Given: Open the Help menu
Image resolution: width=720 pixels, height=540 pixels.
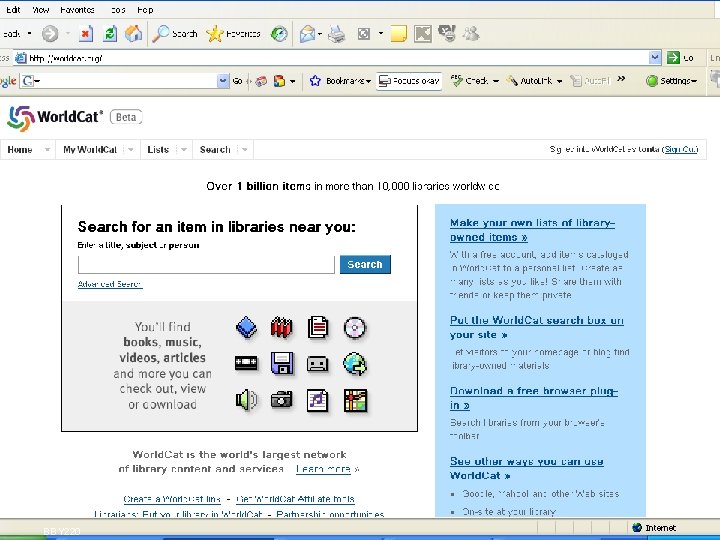Looking at the screenshot, I should click(x=145, y=10).
